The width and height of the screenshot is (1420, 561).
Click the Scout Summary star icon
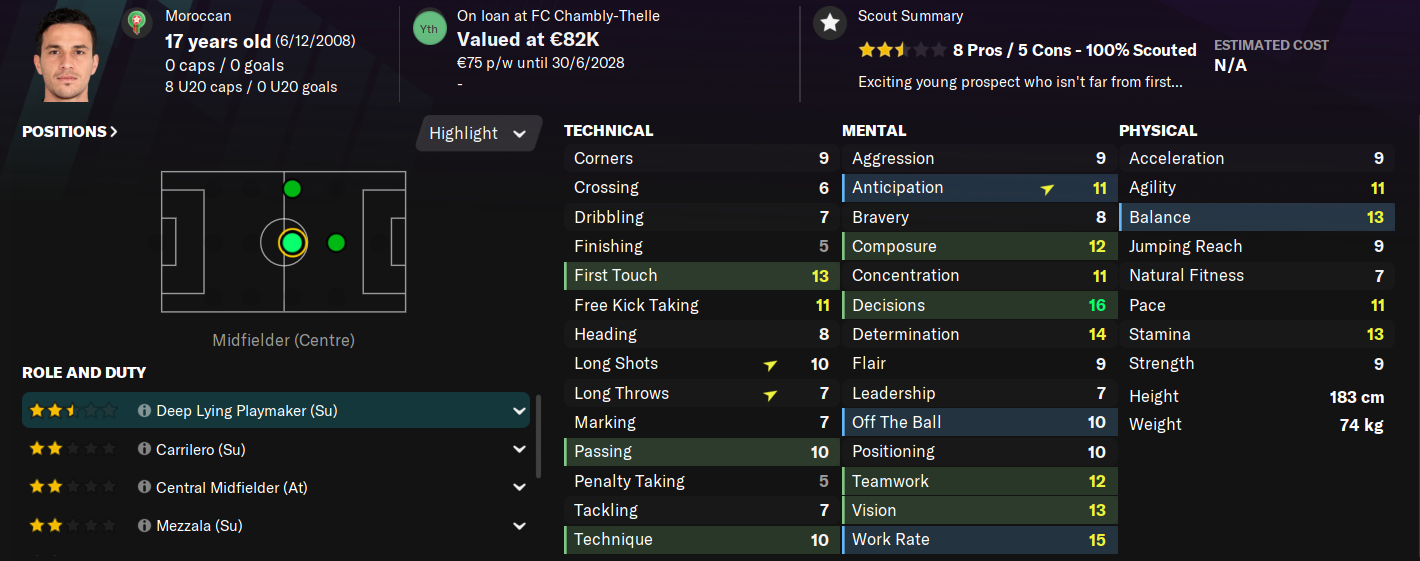[829, 23]
